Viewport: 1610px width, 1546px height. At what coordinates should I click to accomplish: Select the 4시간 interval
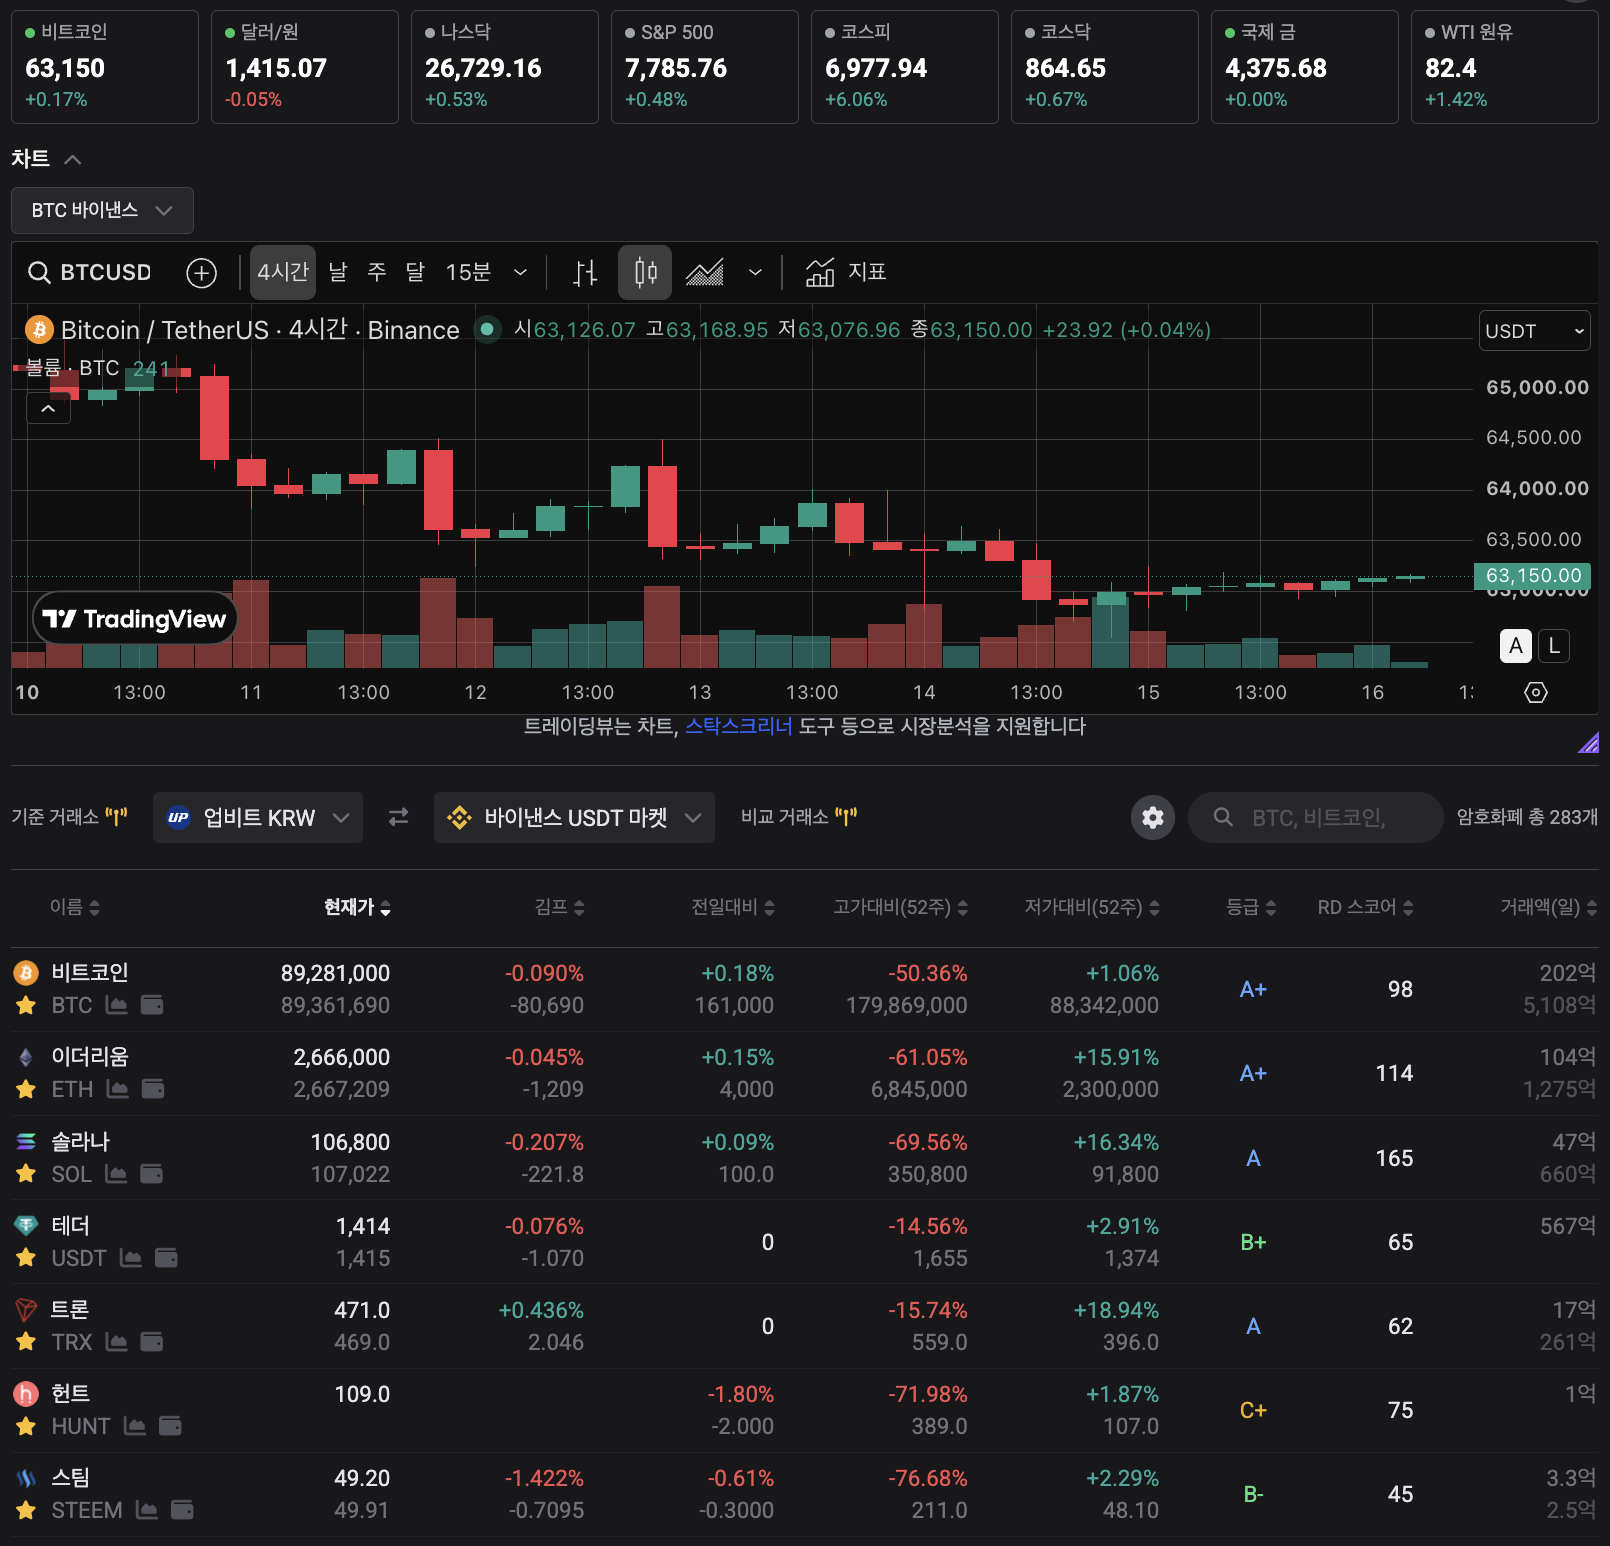[283, 272]
